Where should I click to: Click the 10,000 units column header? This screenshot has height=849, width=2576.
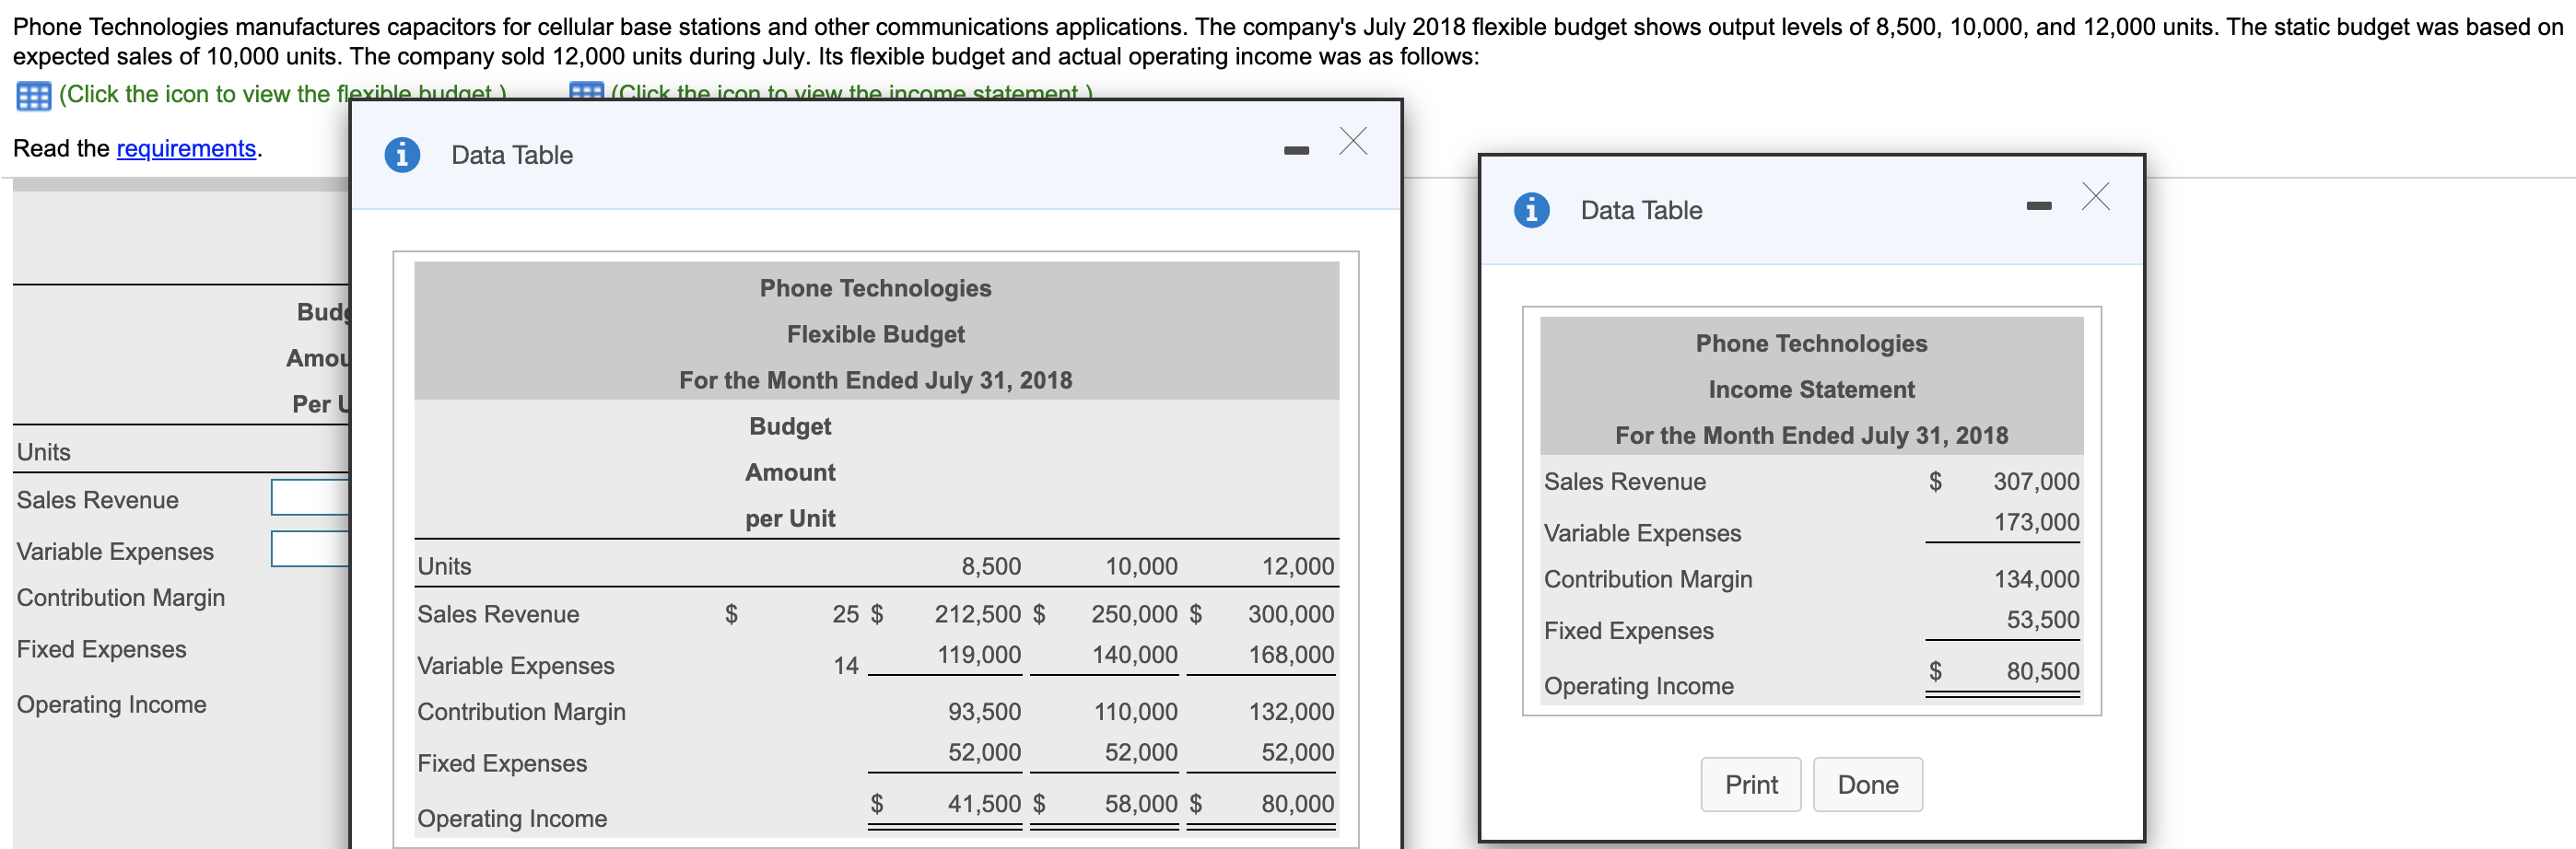(1141, 566)
